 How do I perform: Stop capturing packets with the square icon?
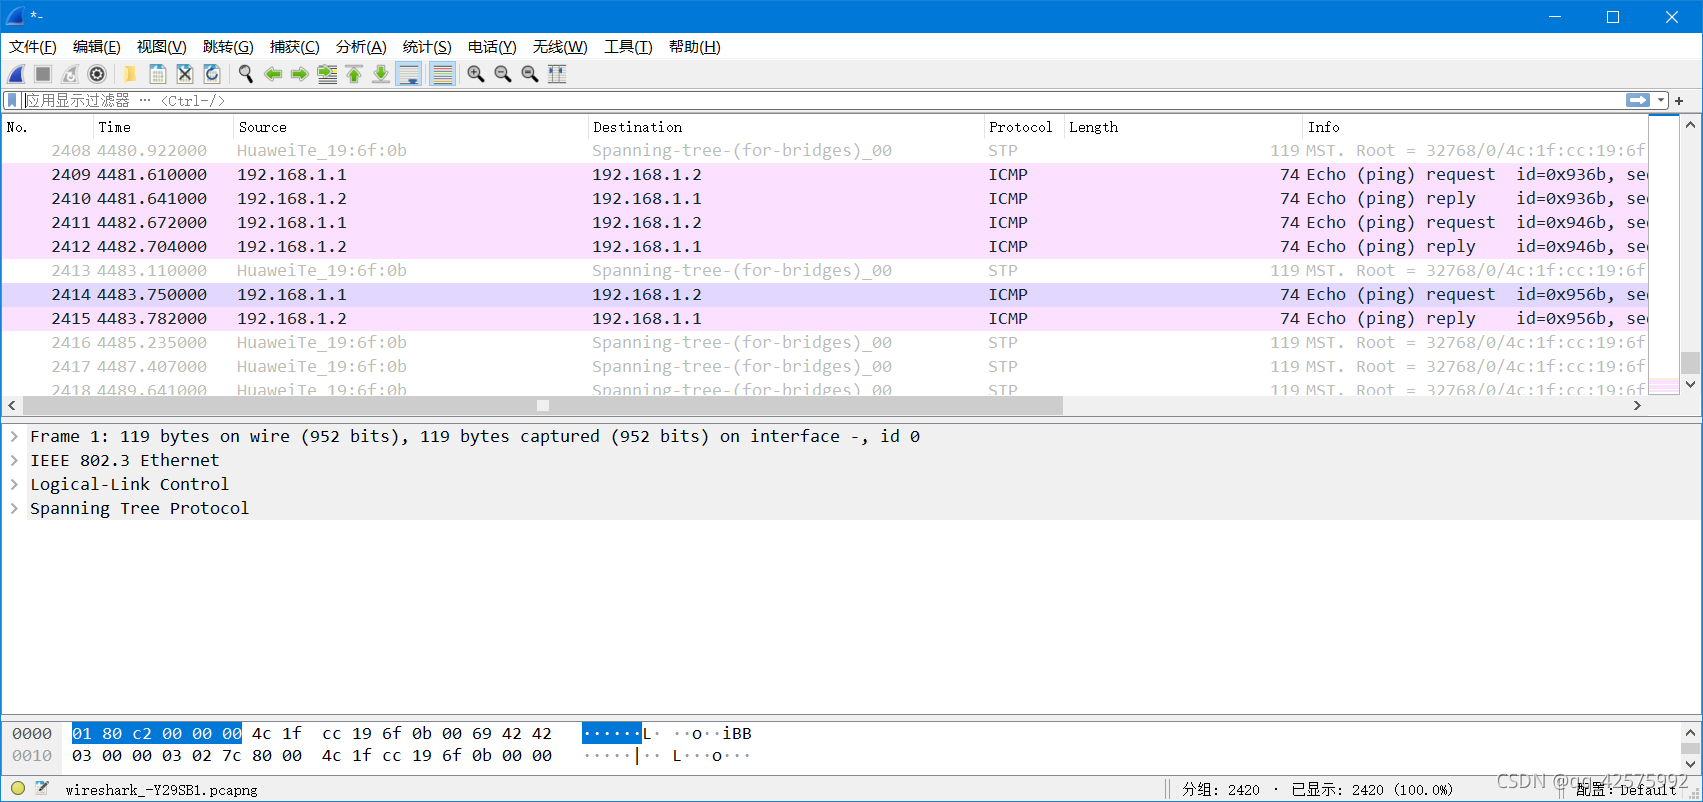(43, 74)
